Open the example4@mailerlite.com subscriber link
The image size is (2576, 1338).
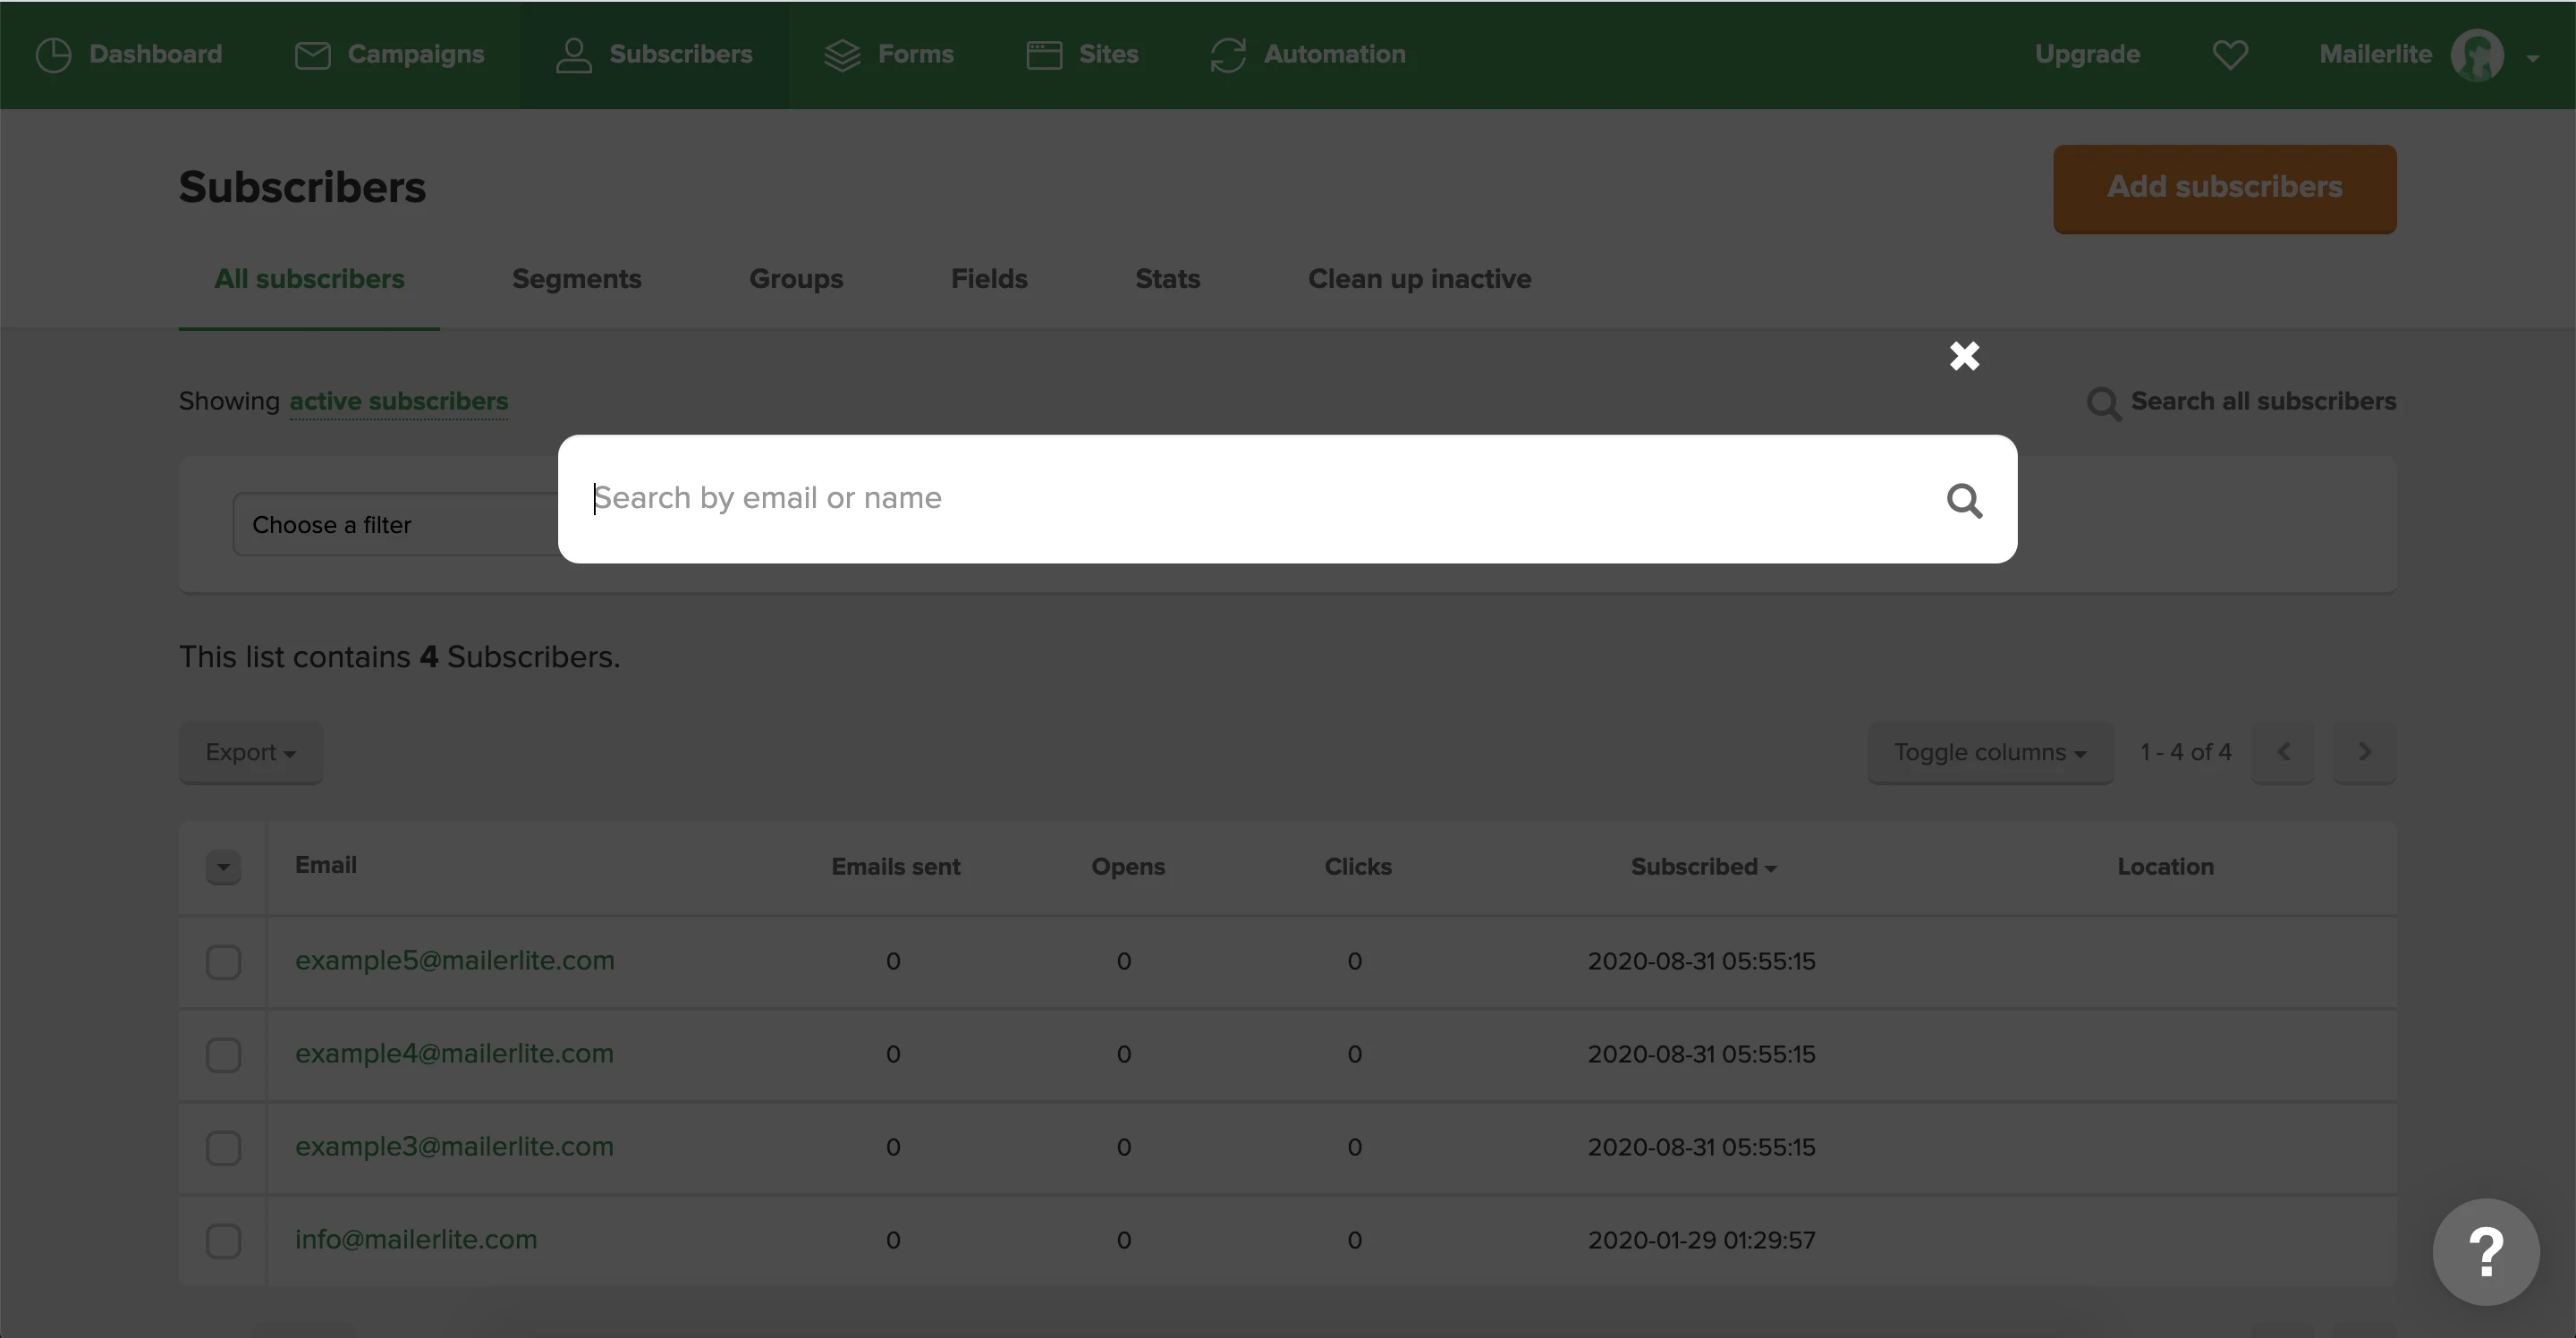[454, 1054]
